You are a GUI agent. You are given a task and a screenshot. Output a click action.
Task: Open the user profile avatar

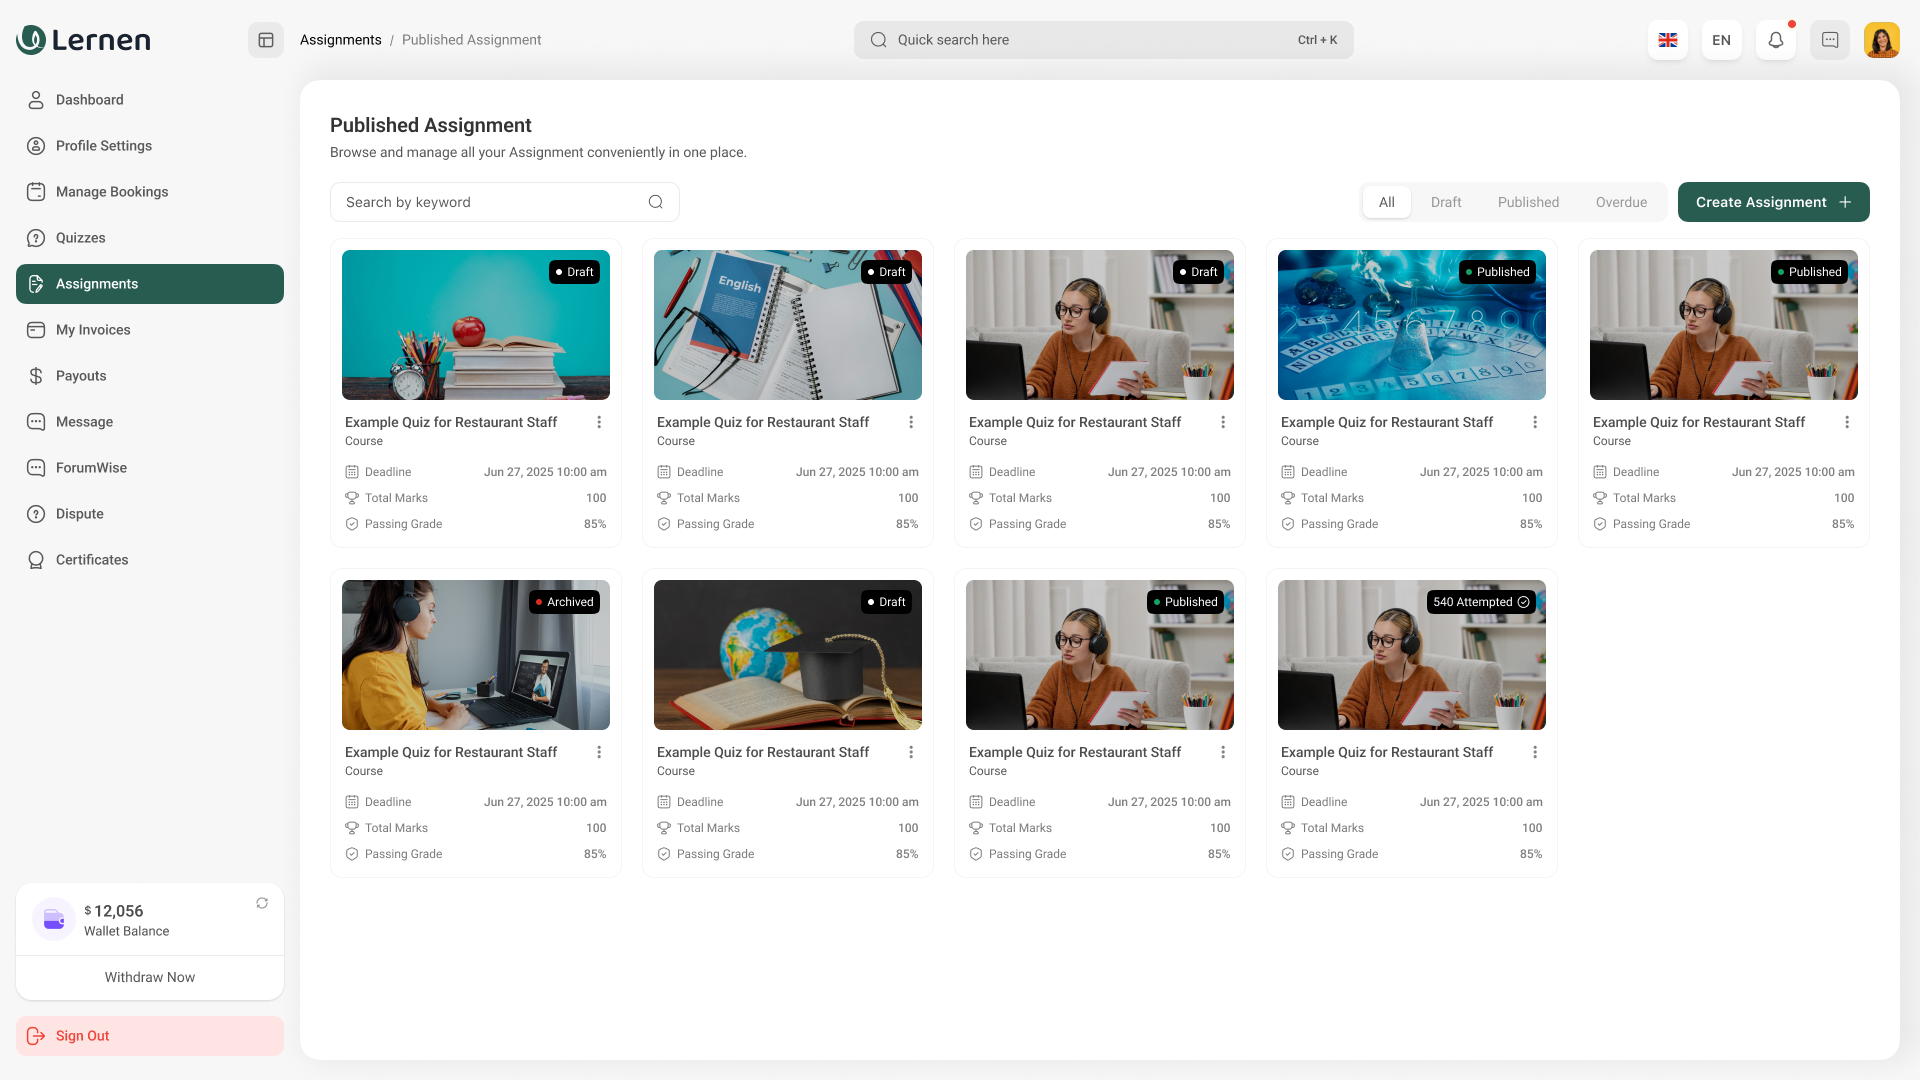1882,40
